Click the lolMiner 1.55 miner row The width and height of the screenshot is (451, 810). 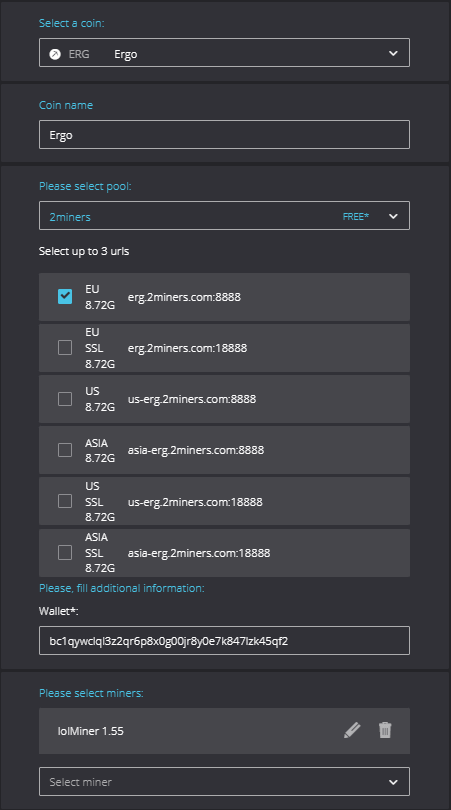click(224, 730)
